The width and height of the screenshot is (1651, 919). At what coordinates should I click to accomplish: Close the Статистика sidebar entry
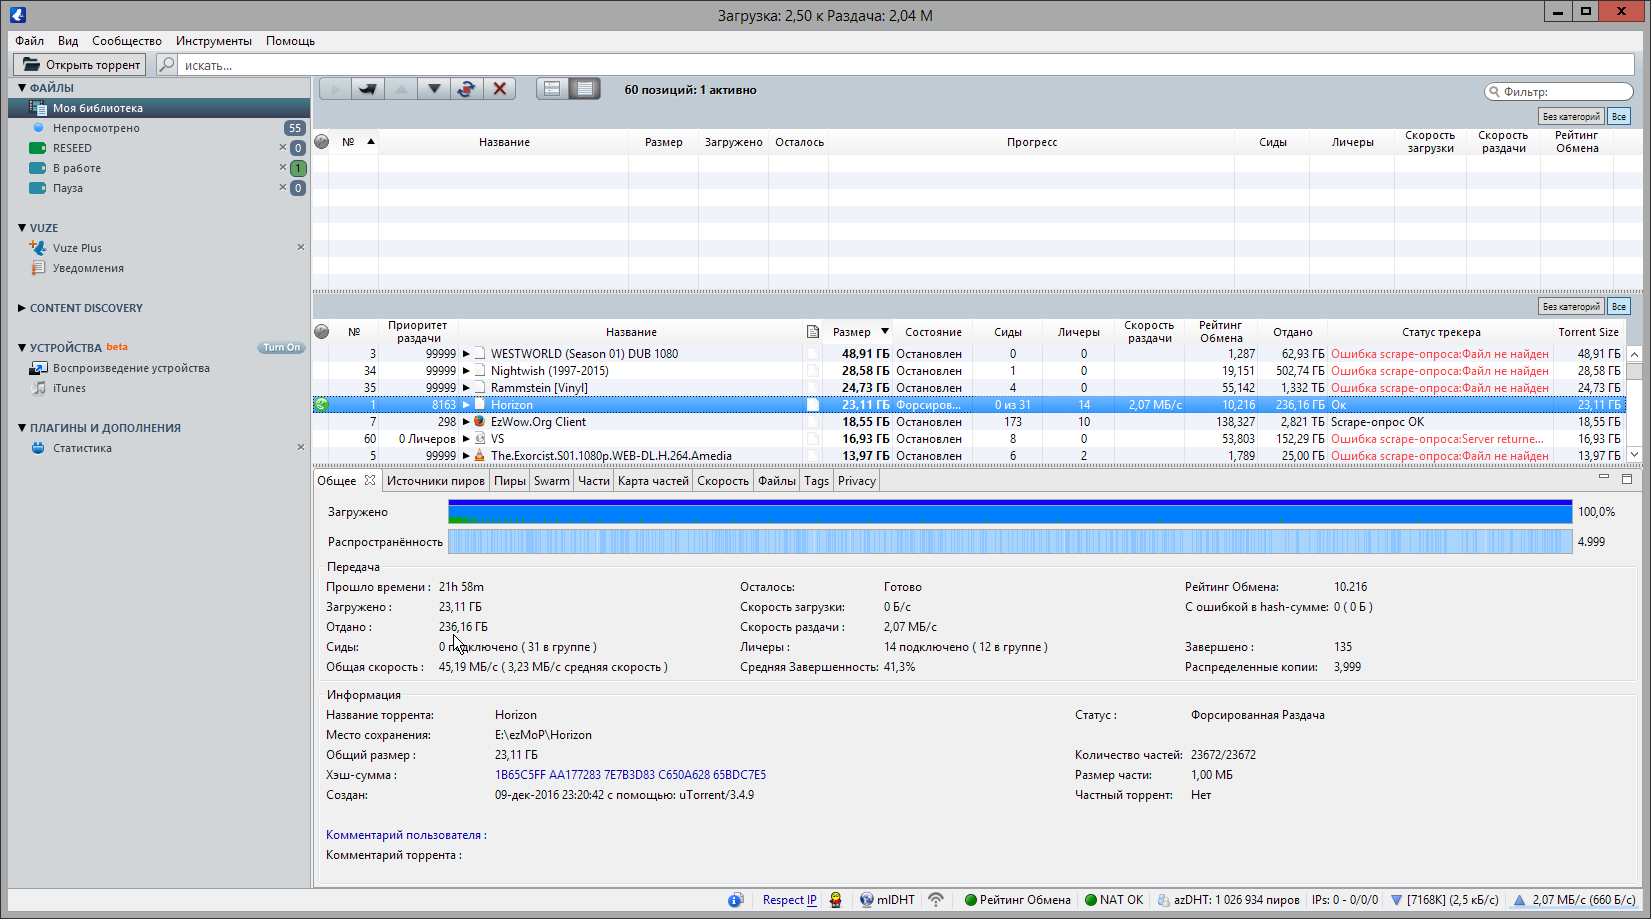point(300,448)
